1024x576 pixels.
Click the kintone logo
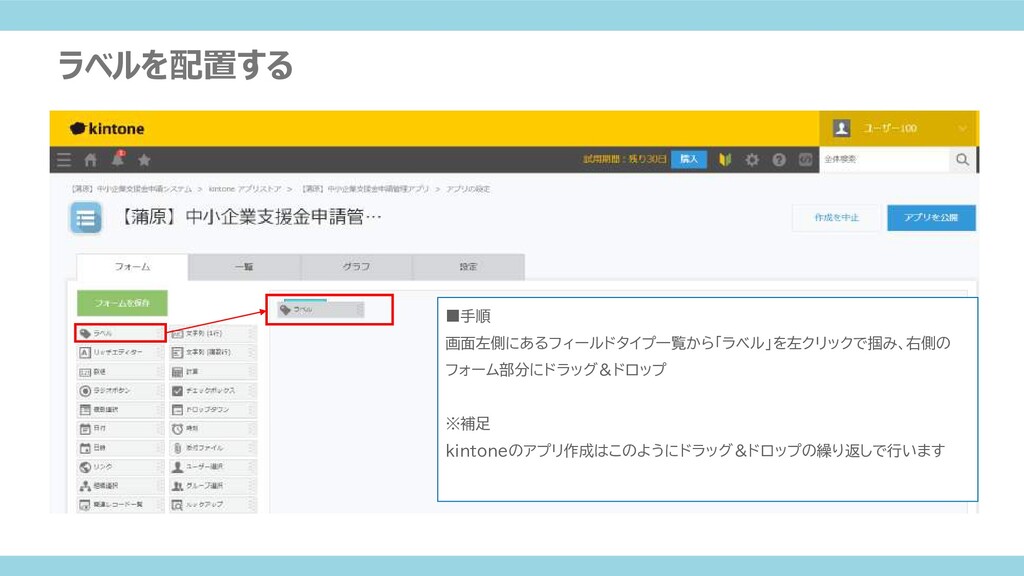coord(107,129)
